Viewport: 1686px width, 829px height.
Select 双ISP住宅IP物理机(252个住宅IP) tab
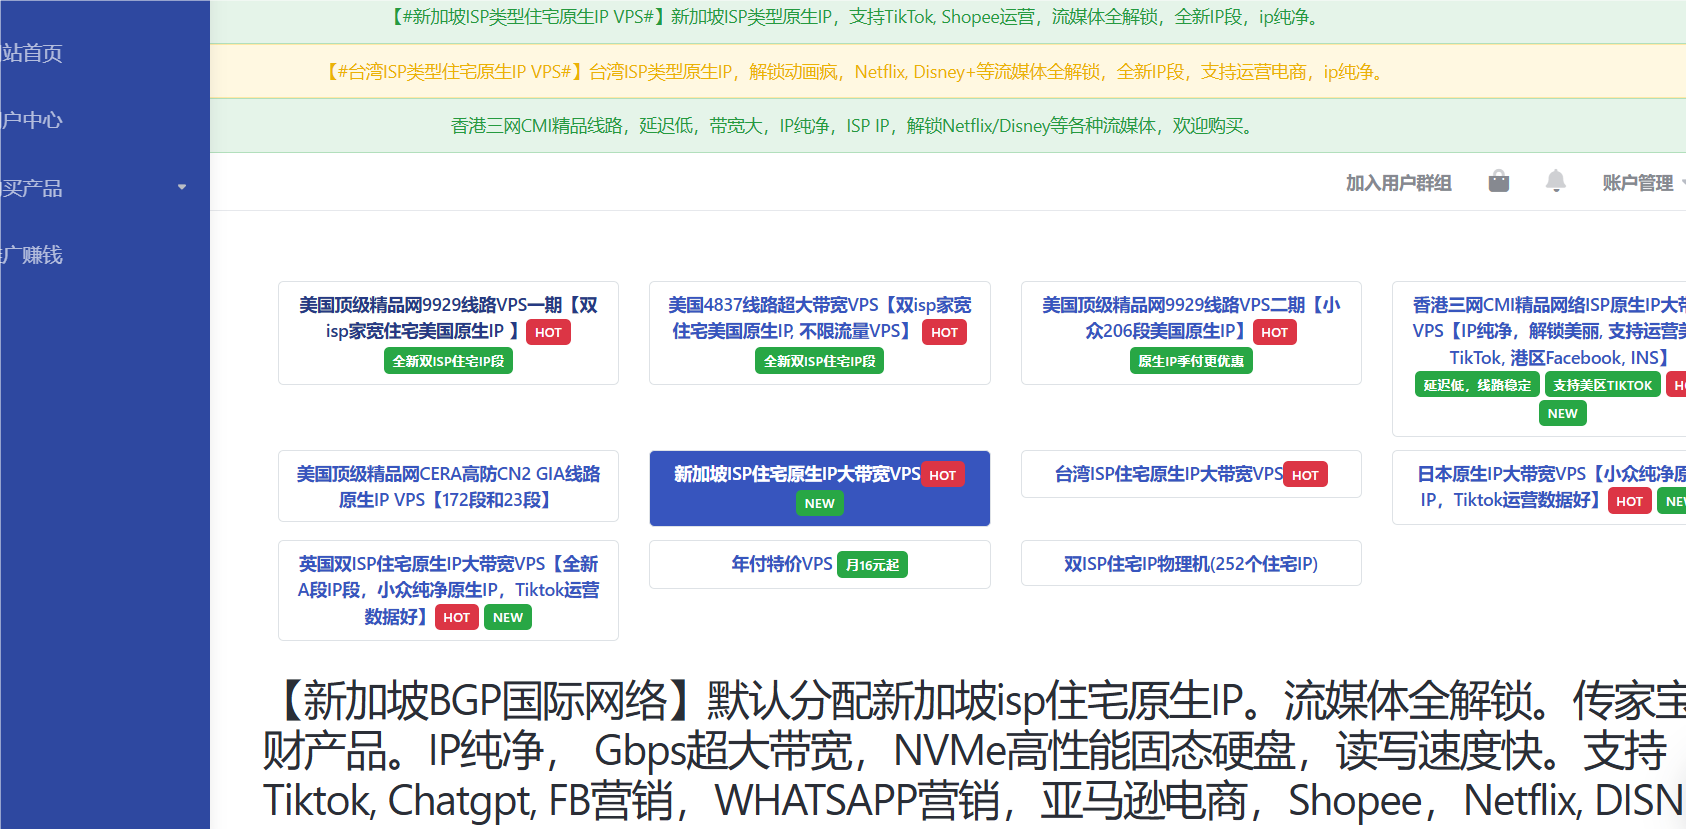pos(1191,563)
